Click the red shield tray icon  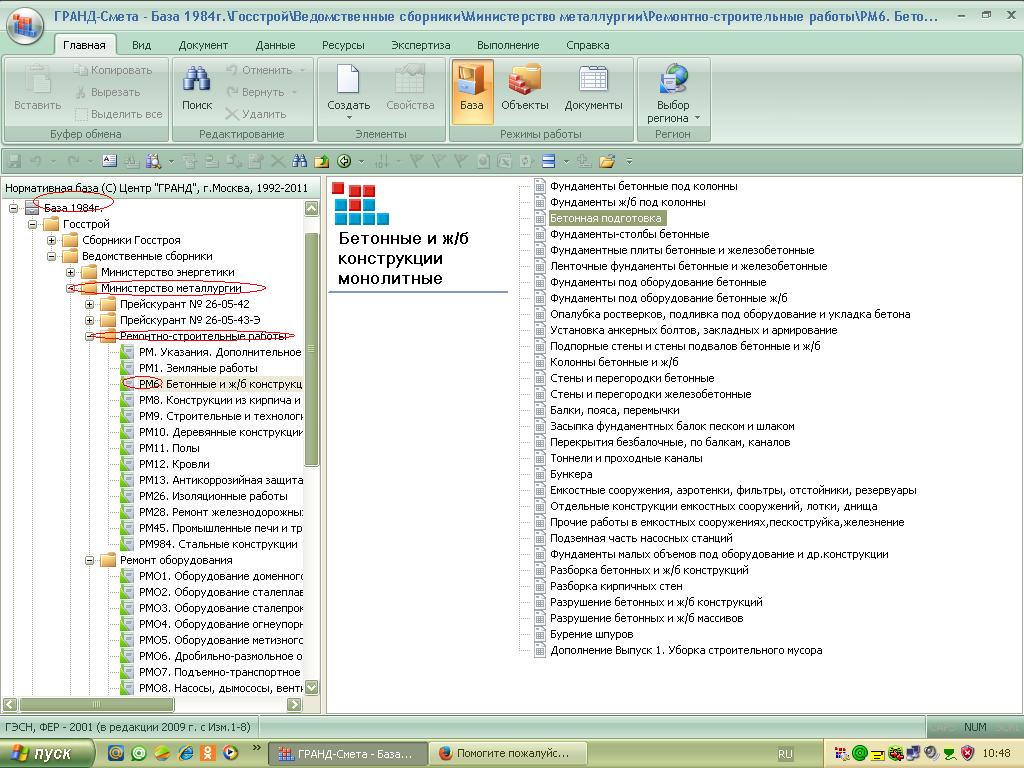968,753
